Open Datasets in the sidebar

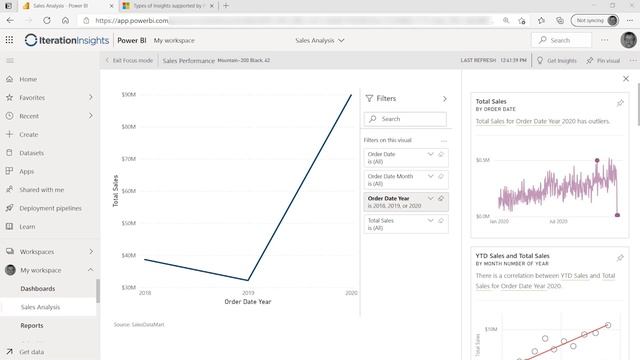(31, 153)
